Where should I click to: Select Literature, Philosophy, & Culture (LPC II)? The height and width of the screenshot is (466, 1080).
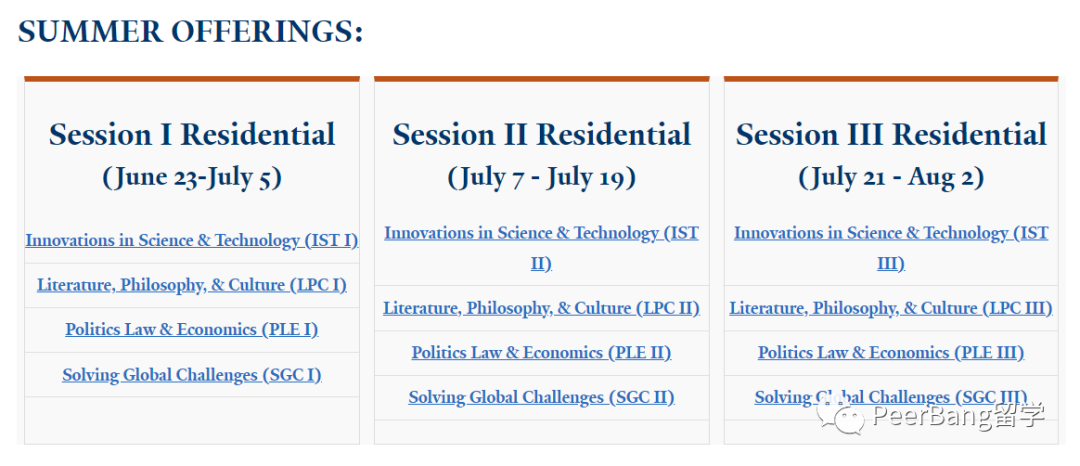tap(541, 307)
